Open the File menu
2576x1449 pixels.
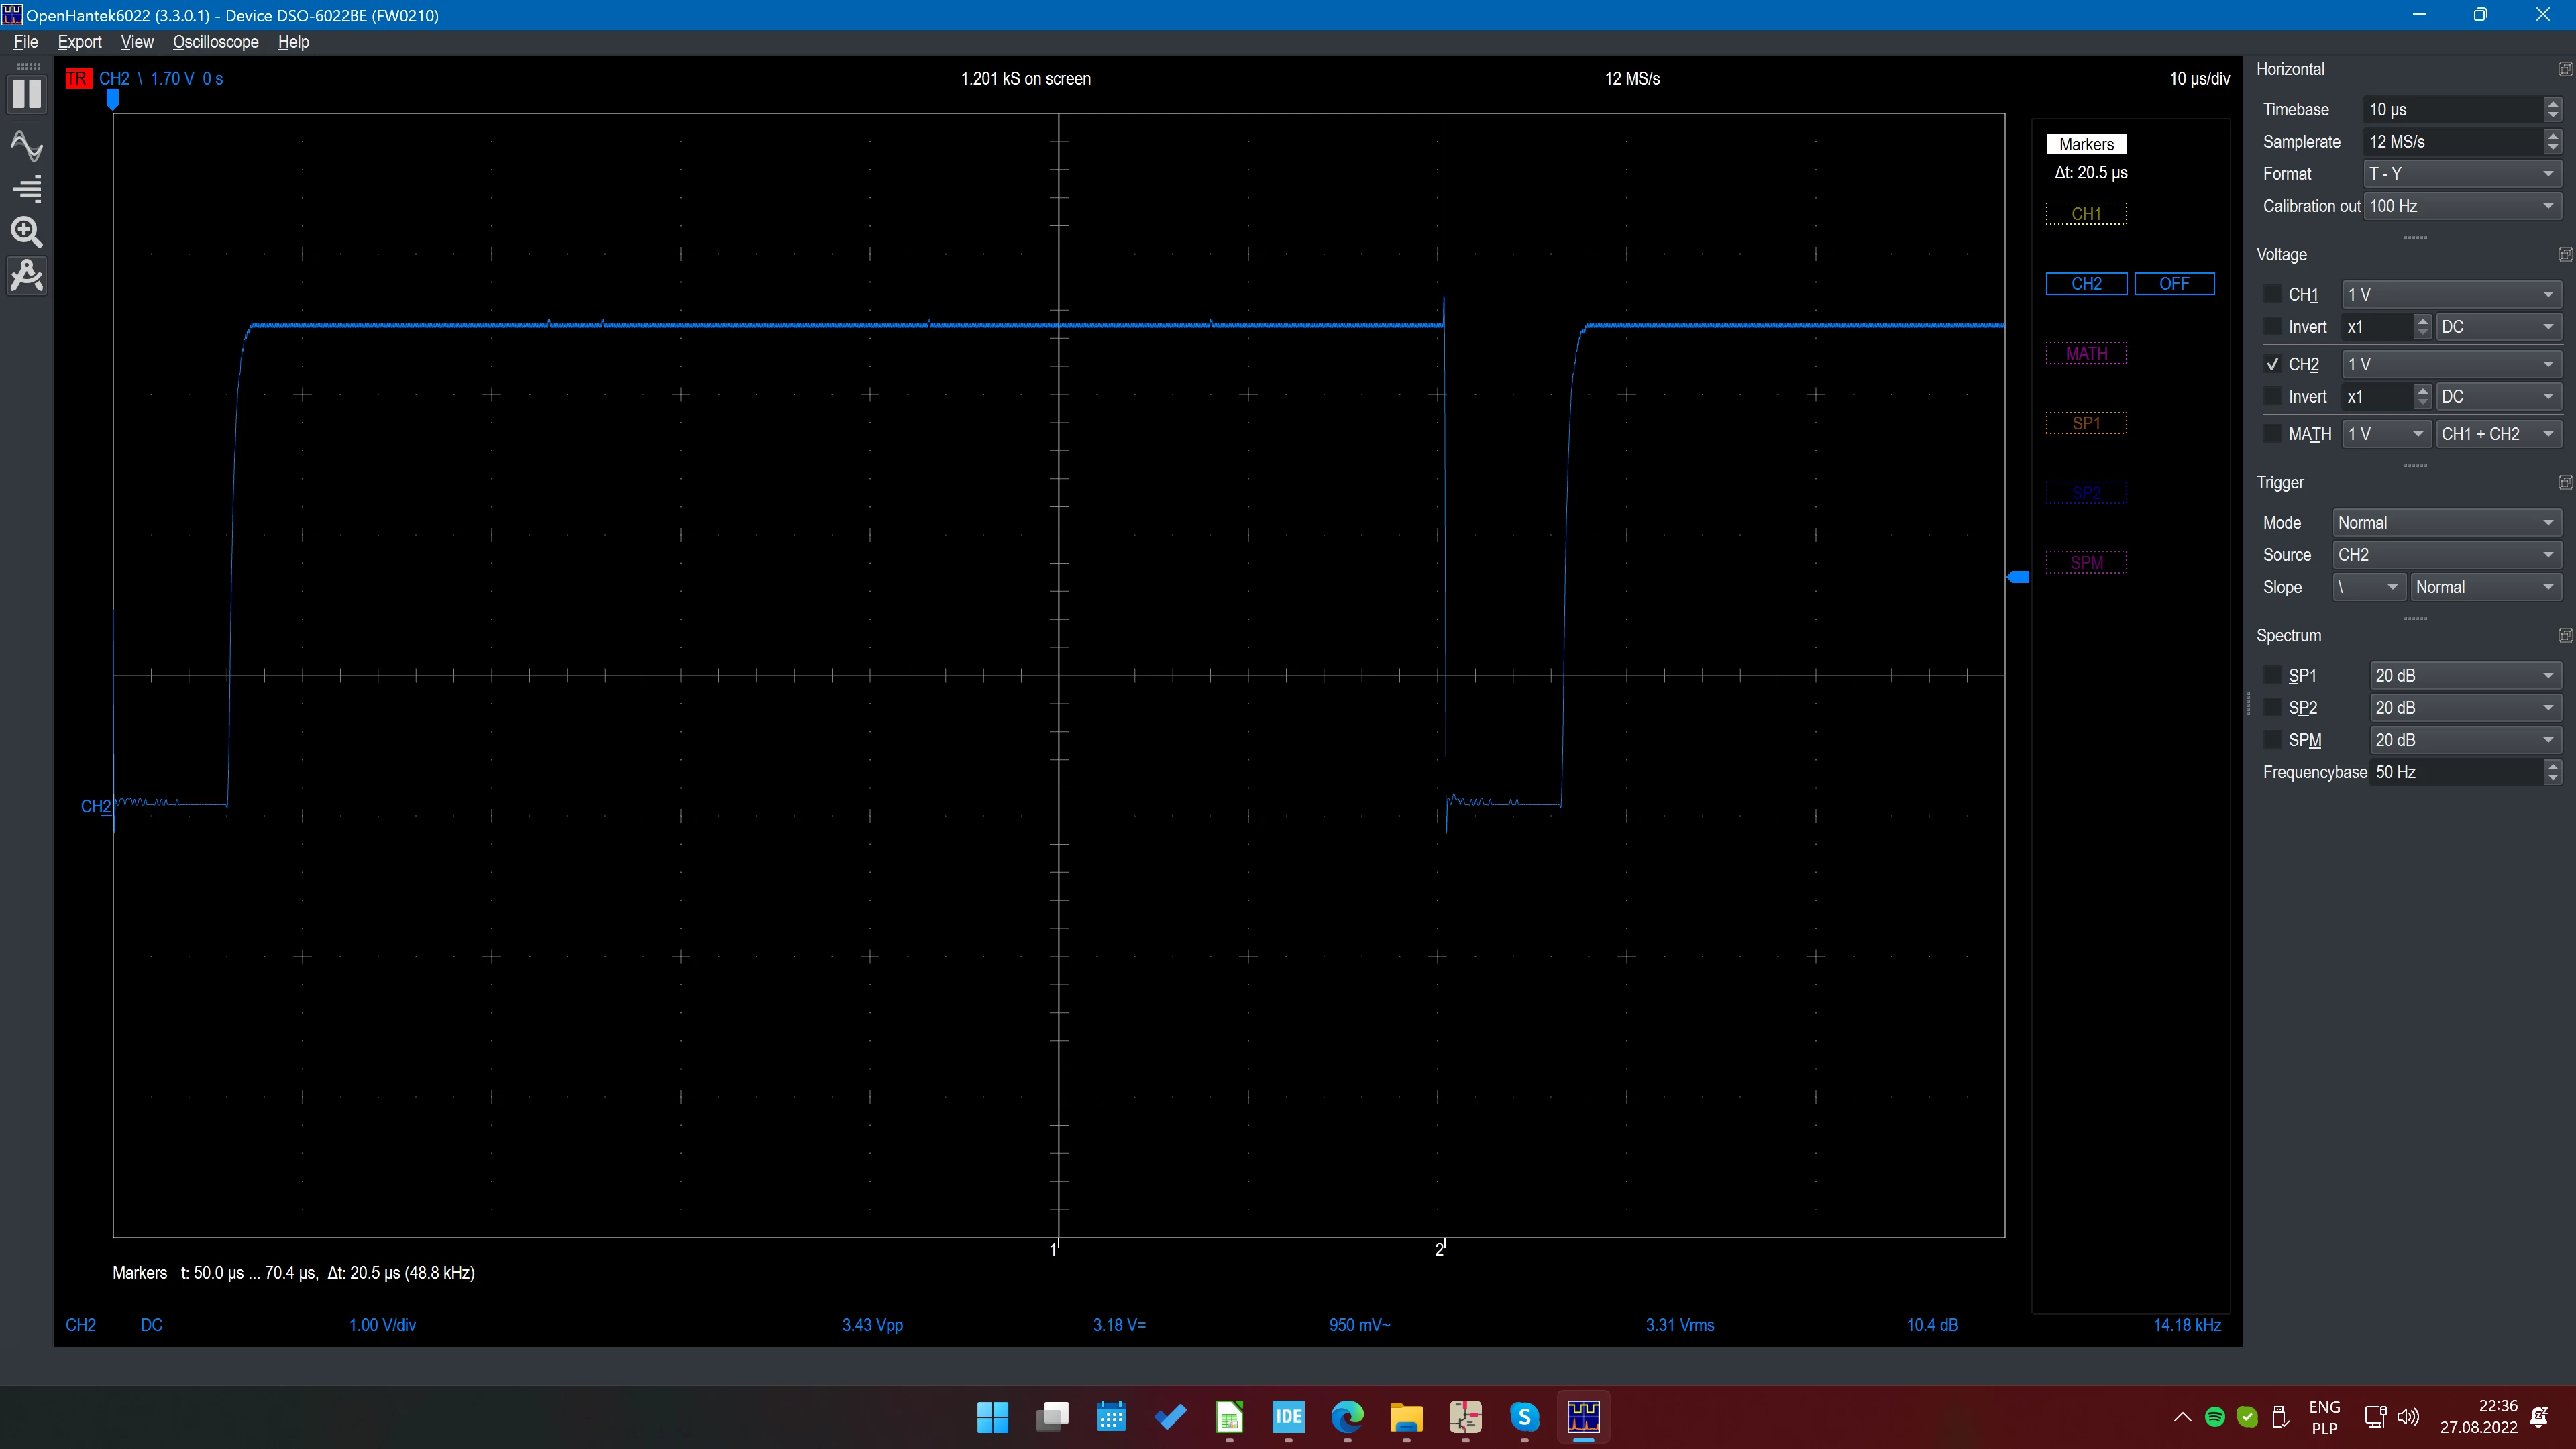point(26,42)
